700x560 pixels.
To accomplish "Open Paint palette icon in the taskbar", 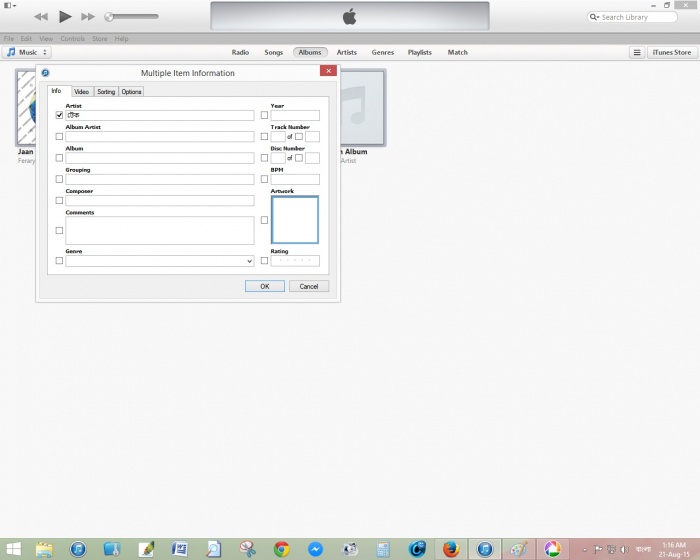I will [519, 549].
